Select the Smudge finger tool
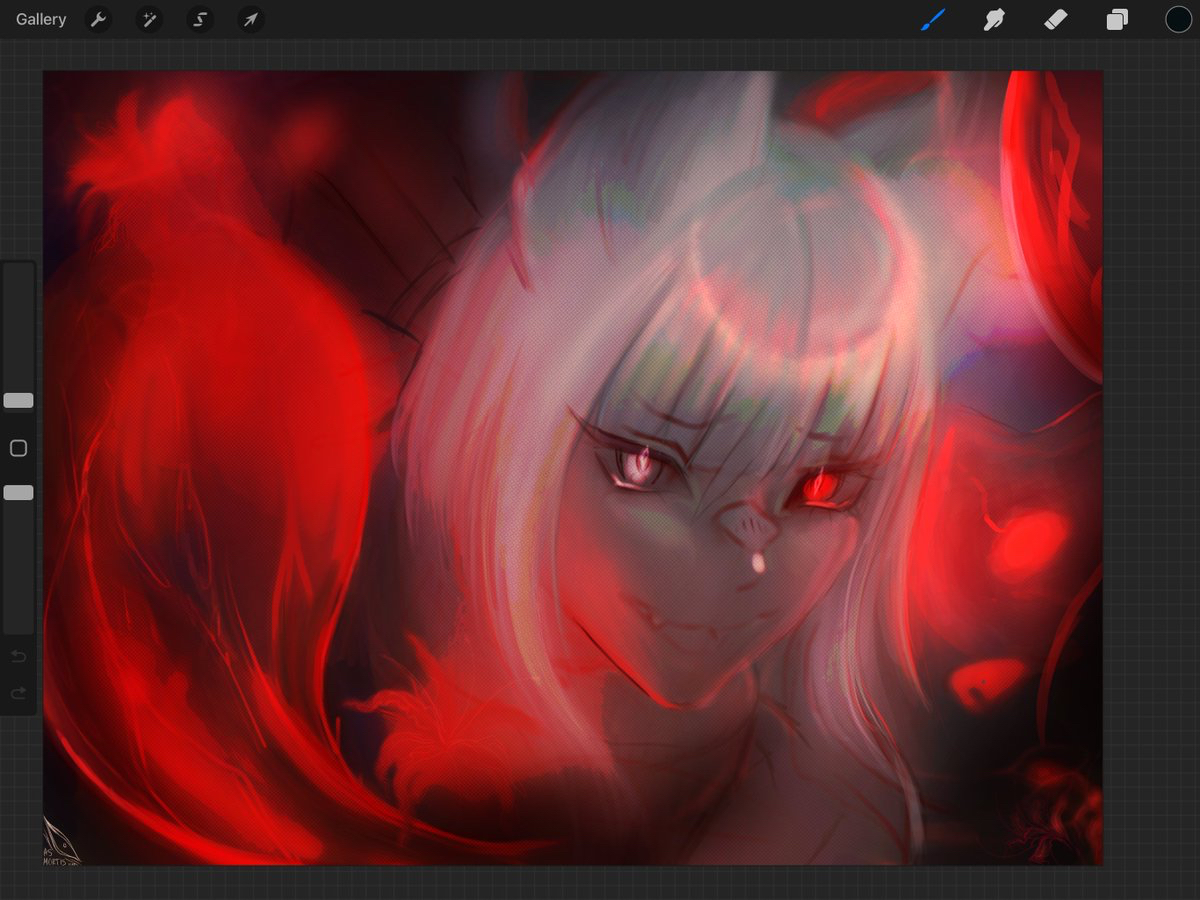 coord(993,20)
